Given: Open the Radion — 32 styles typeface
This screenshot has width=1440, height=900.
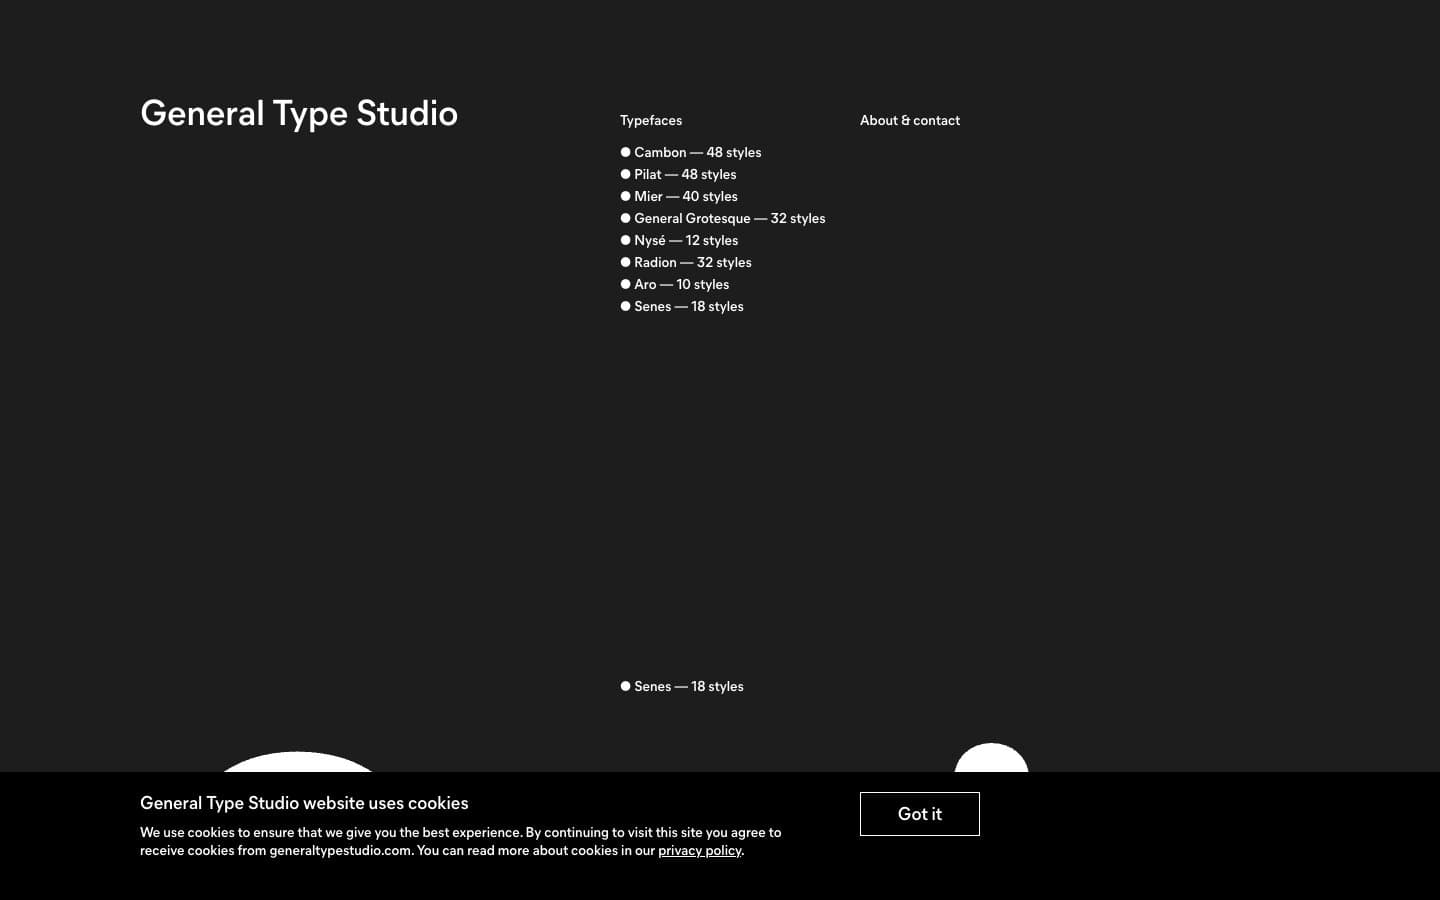Looking at the screenshot, I should [693, 262].
